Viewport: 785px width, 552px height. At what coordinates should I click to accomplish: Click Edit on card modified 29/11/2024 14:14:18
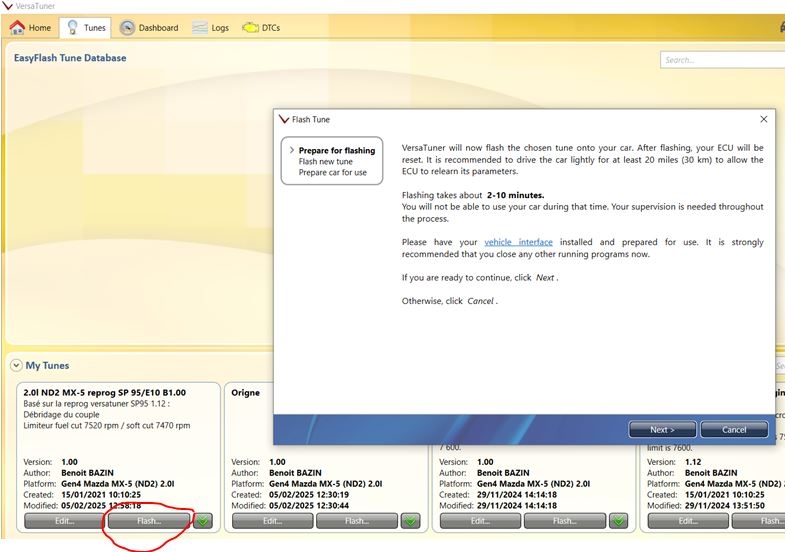[x=480, y=521]
